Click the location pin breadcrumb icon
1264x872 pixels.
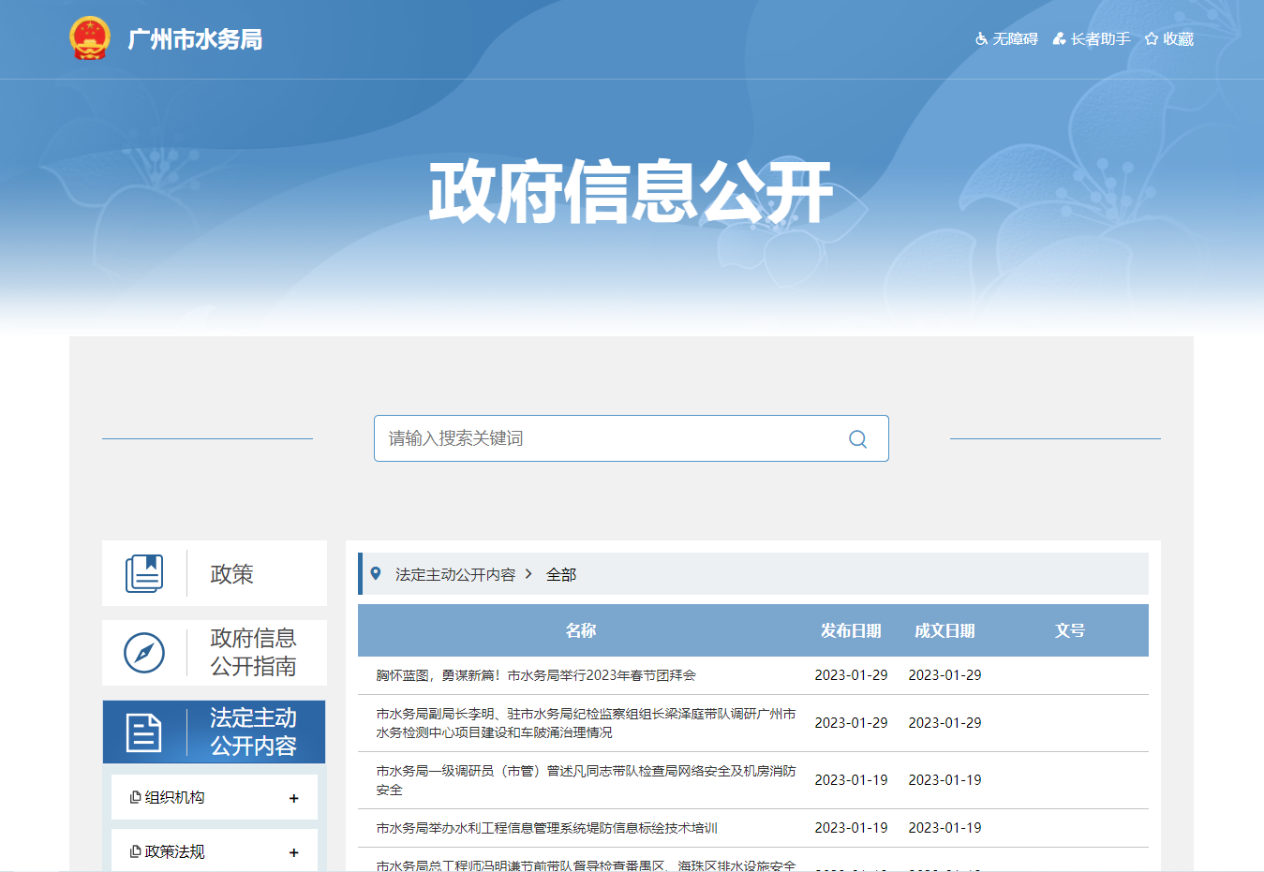376,574
